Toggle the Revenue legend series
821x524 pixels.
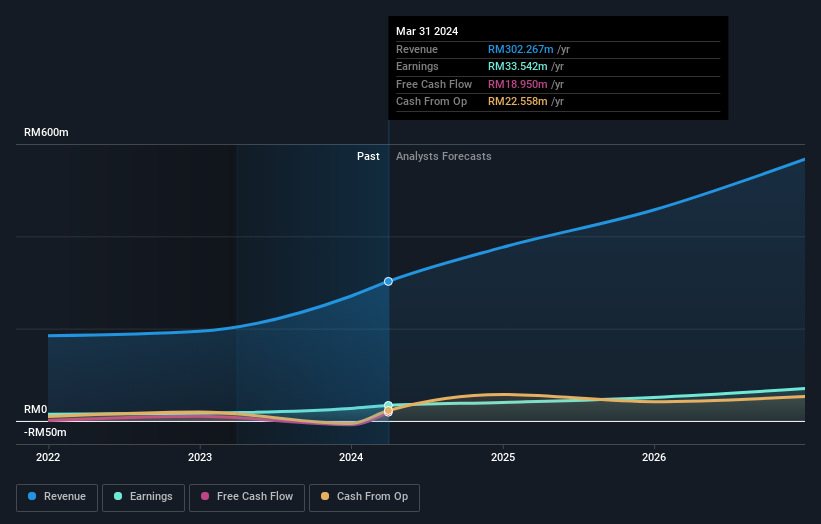[x=57, y=497]
